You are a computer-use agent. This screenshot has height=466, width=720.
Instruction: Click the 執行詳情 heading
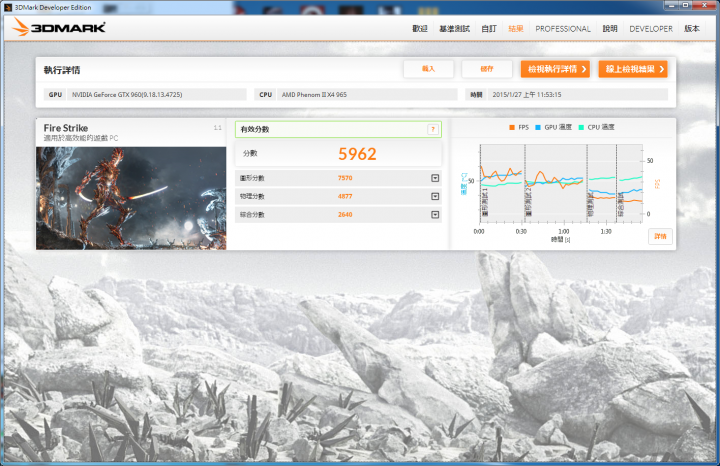click(x=62, y=70)
